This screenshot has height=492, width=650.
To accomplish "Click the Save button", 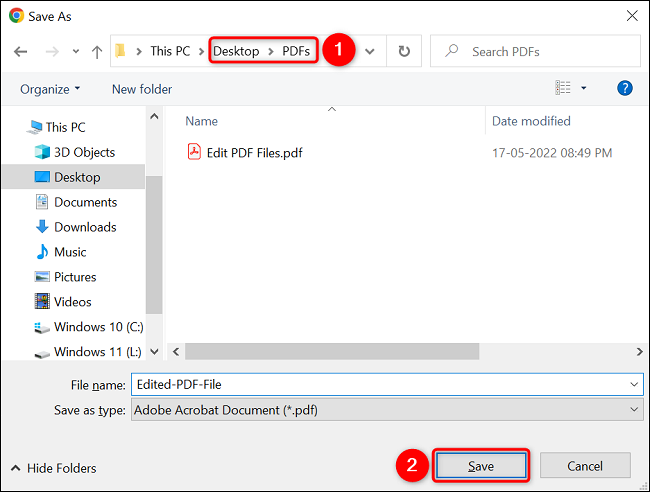I will pos(480,466).
